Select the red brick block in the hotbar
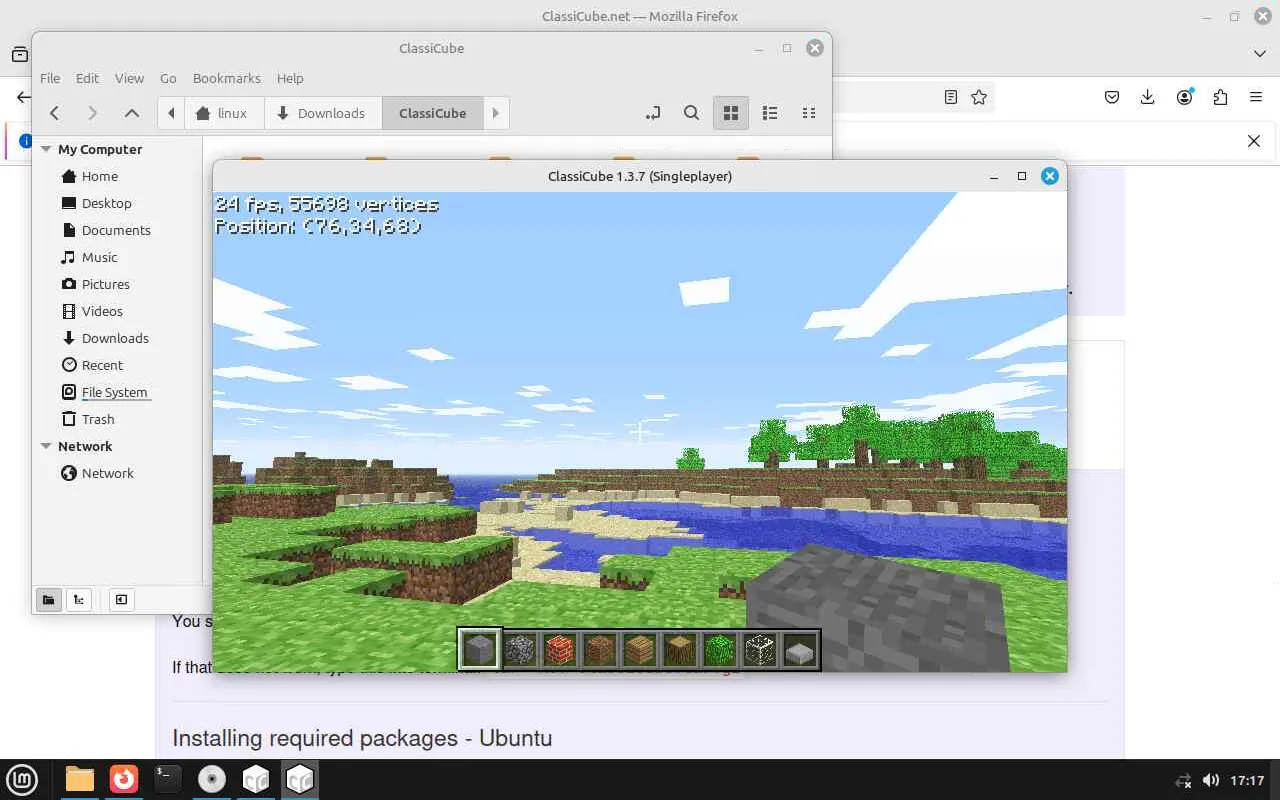This screenshot has height=800, width=1280. coord(560,650)
